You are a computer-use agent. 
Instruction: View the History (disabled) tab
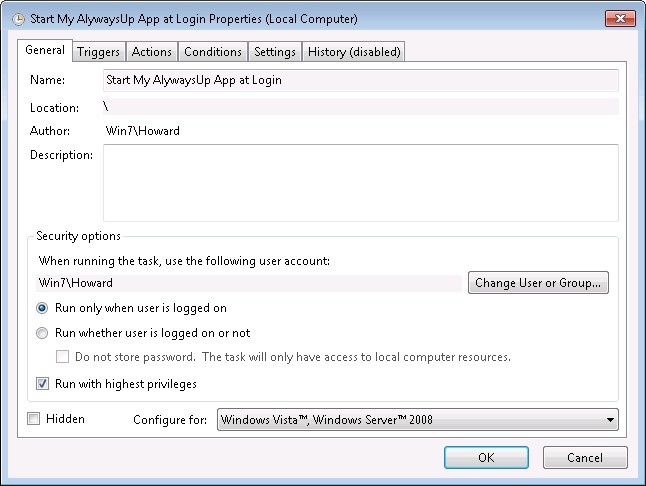pos(354,52)
